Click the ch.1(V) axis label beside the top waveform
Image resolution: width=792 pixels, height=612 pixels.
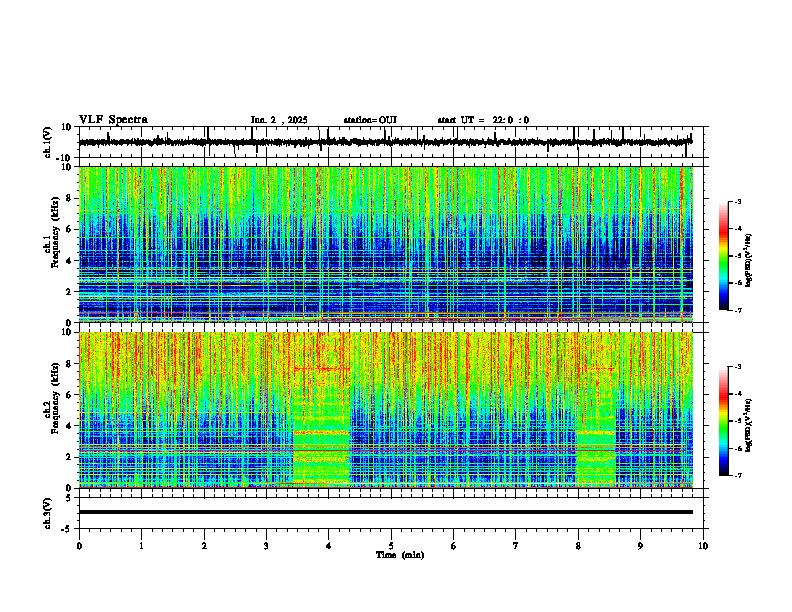coord(48,142)
